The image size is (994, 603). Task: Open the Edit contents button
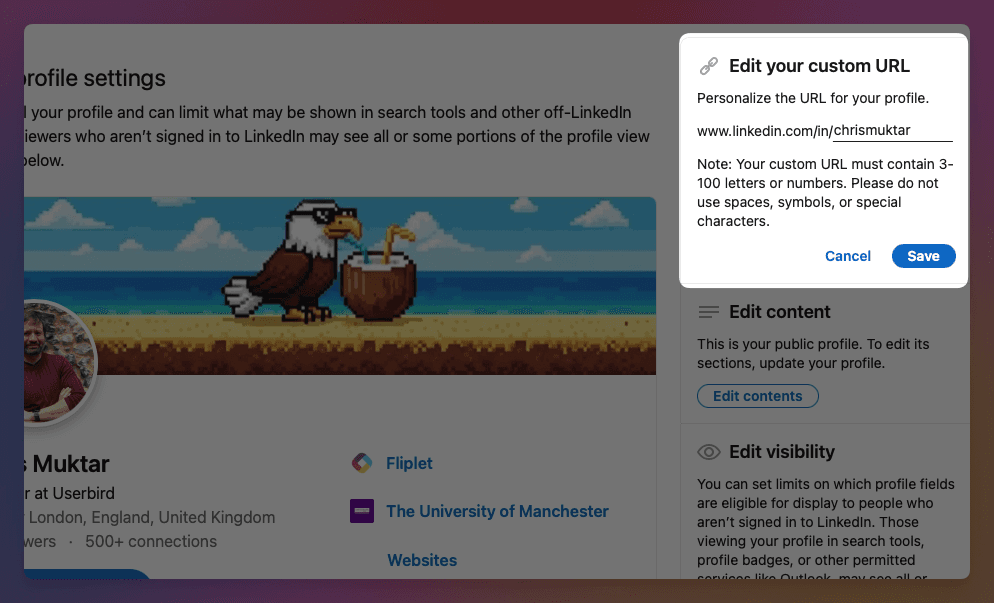tap(757, 396)
